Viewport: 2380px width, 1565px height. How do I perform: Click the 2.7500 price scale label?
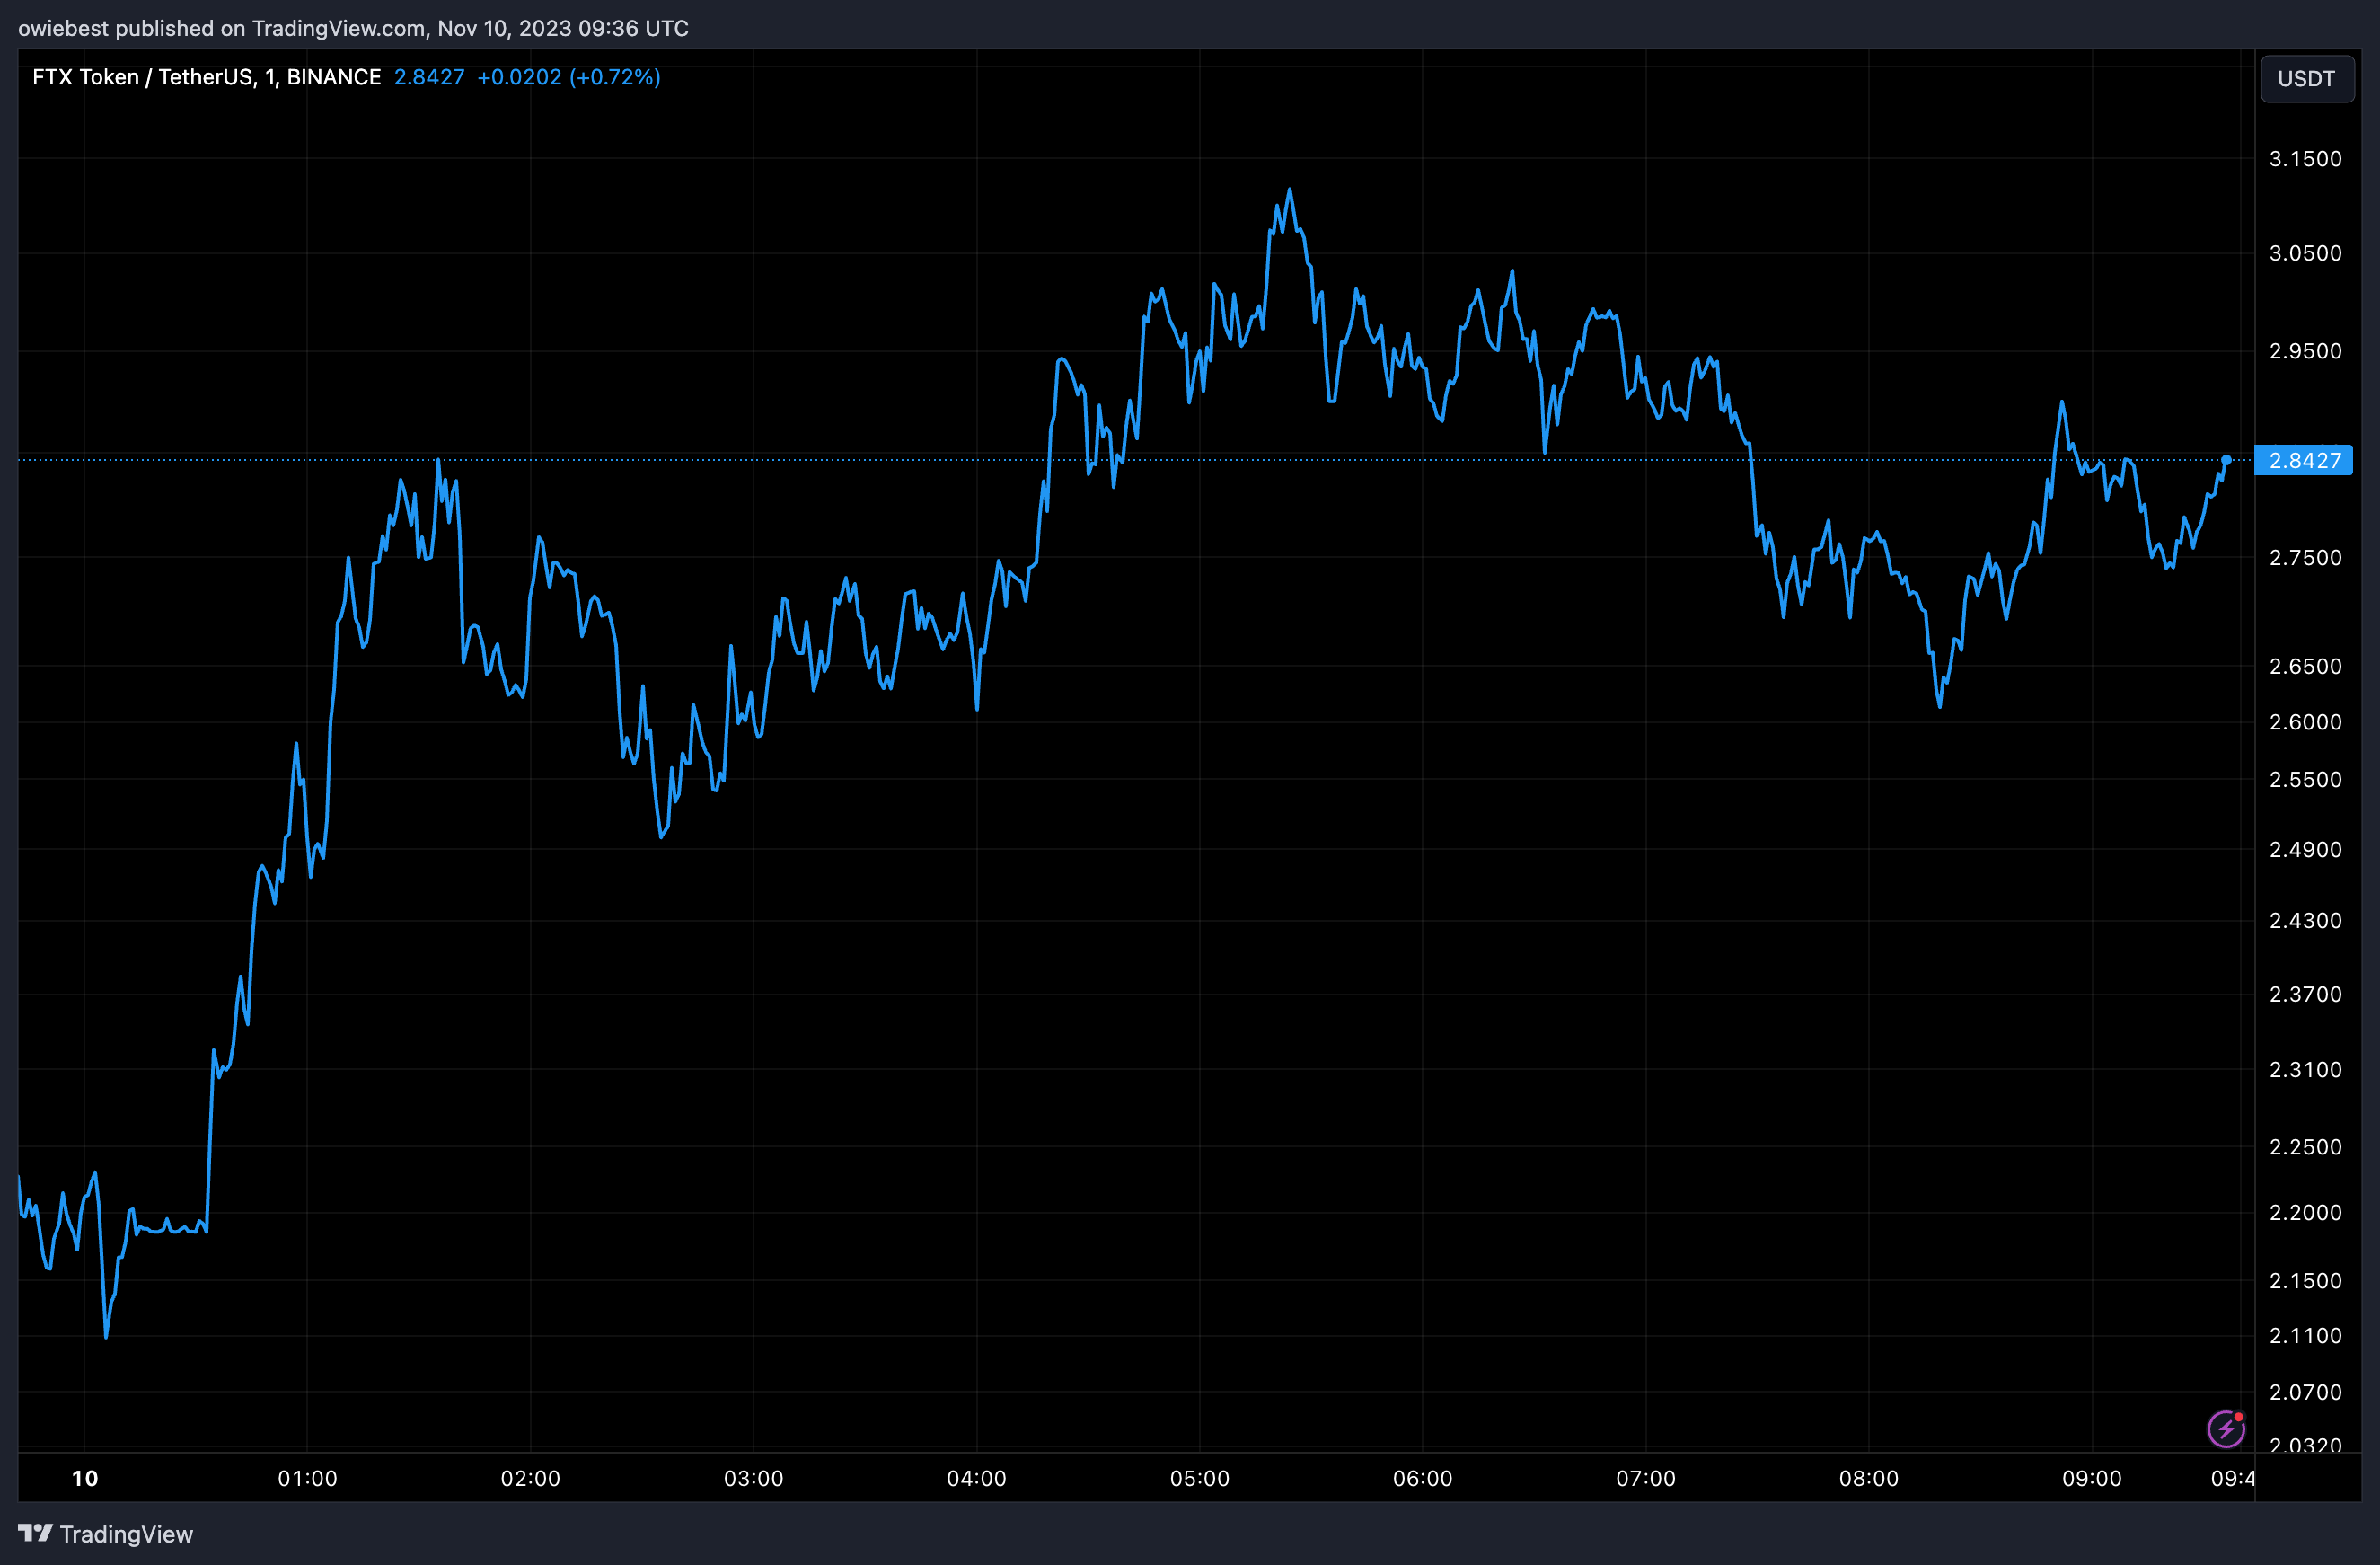(2305, 558)
